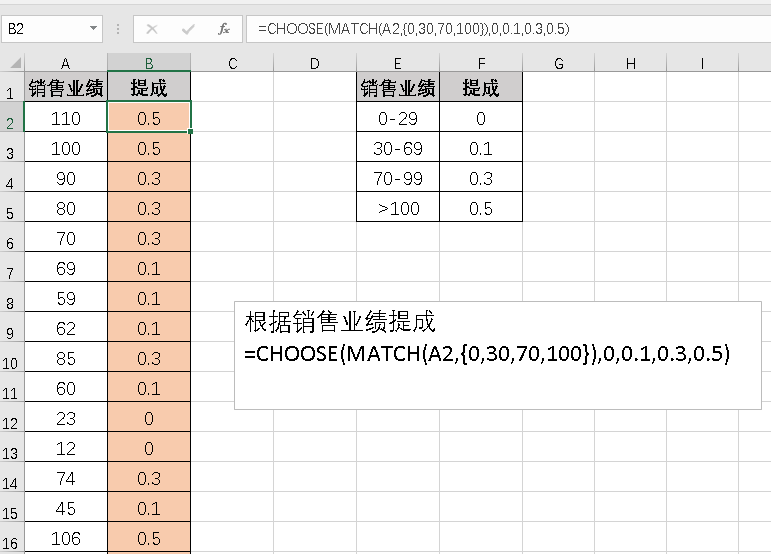Click cell B1 header 提成

[x=149, y=87]
